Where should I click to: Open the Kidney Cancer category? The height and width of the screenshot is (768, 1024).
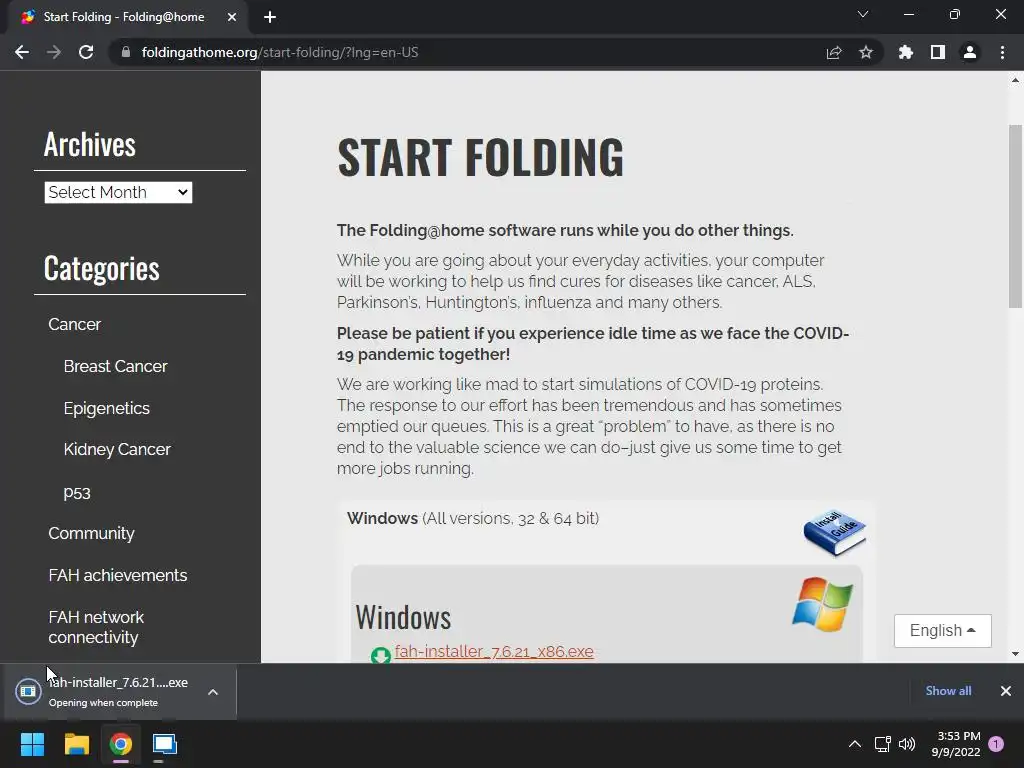[117, 449]
